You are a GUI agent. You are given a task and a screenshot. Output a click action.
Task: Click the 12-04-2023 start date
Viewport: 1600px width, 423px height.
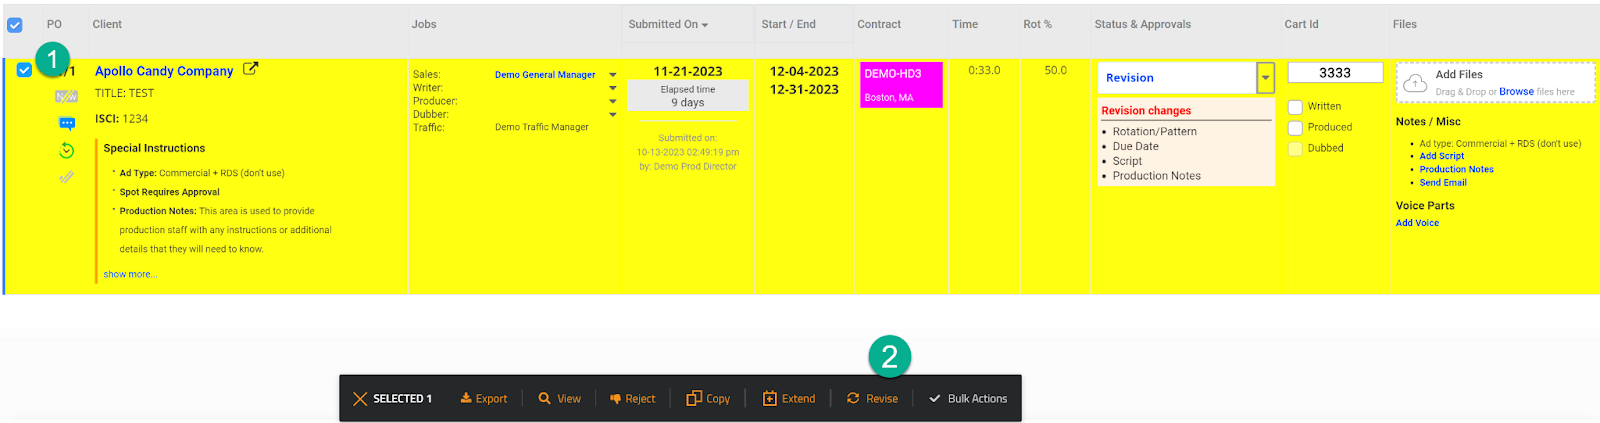pos(804,71)
